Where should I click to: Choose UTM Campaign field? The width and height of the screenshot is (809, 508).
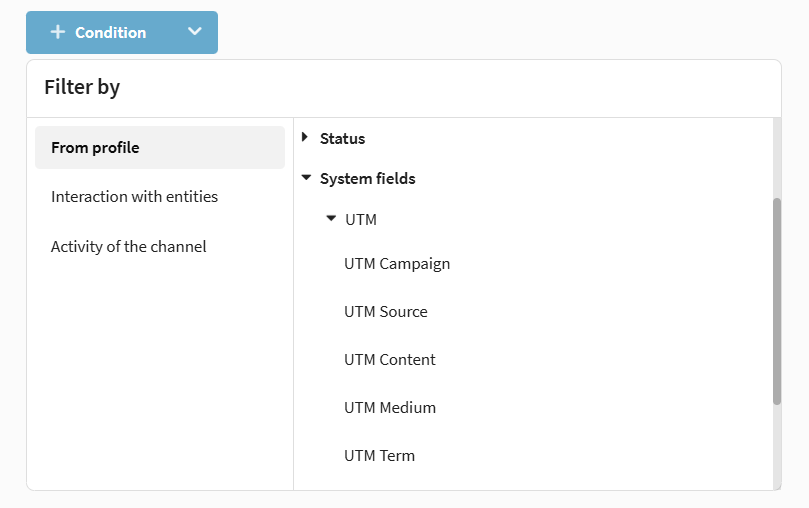pos(397,264)
